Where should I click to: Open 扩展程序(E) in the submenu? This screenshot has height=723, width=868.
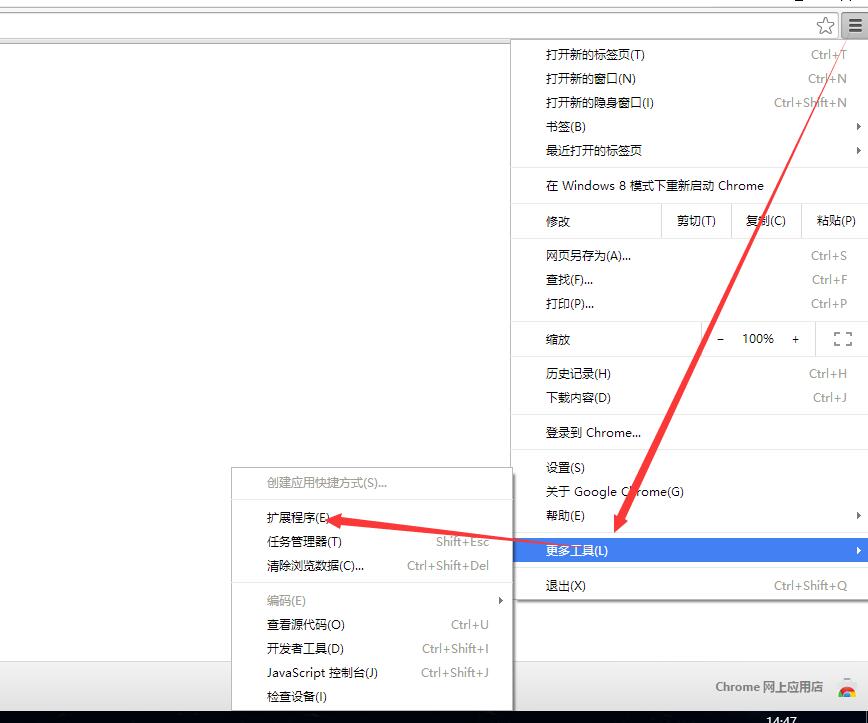pos(372,518)
